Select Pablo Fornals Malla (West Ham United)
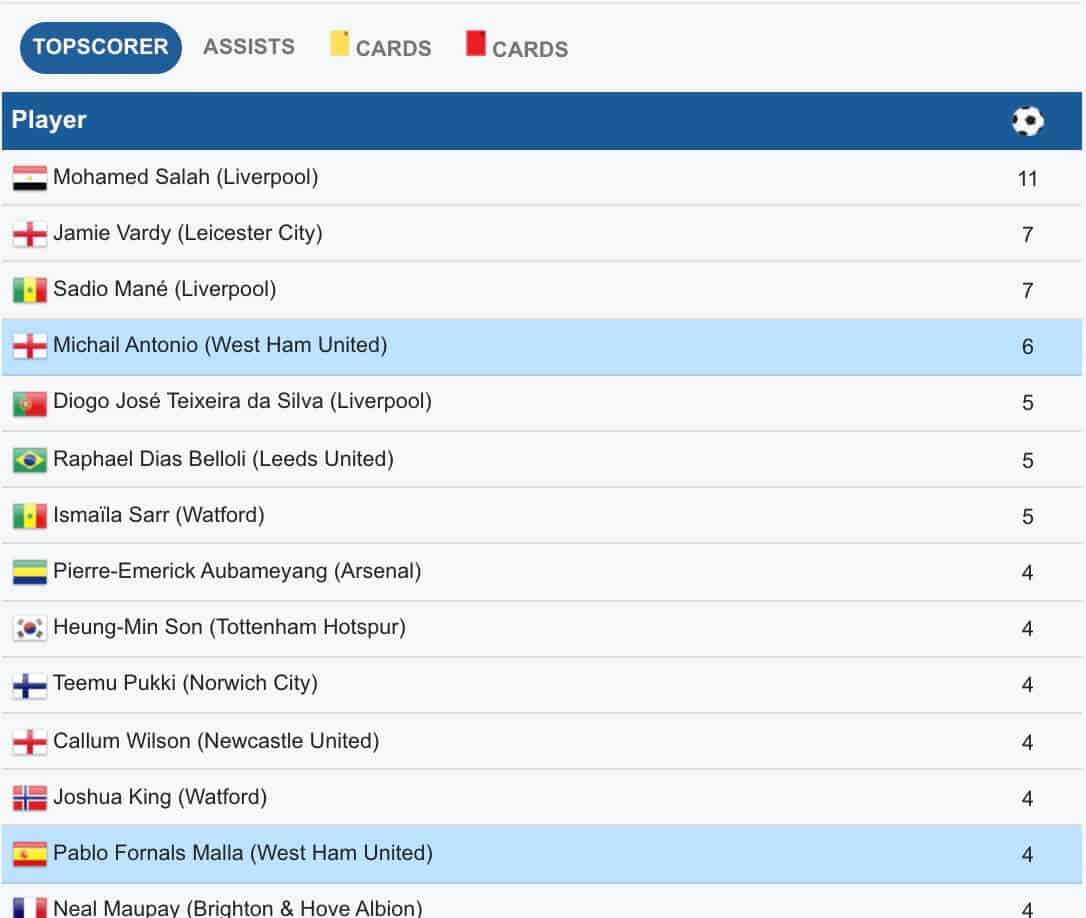The image size is (1086, 918). tap(243, 854)
